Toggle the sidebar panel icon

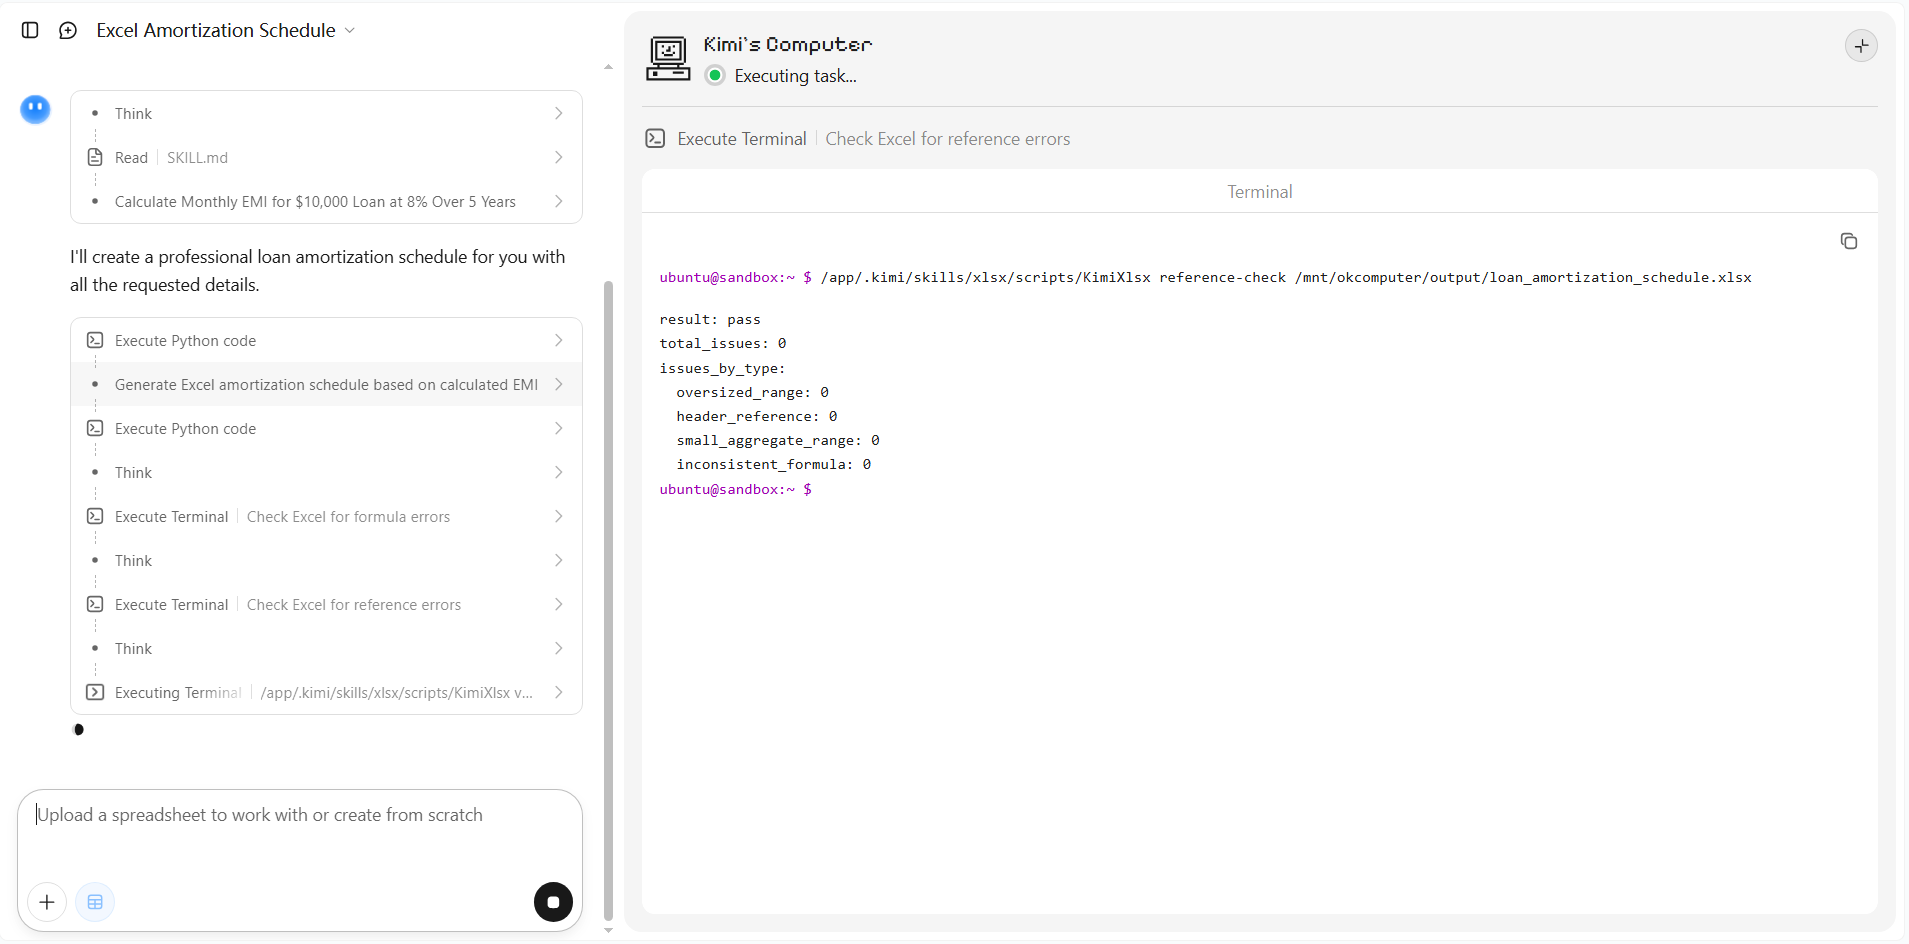point(30,30)
